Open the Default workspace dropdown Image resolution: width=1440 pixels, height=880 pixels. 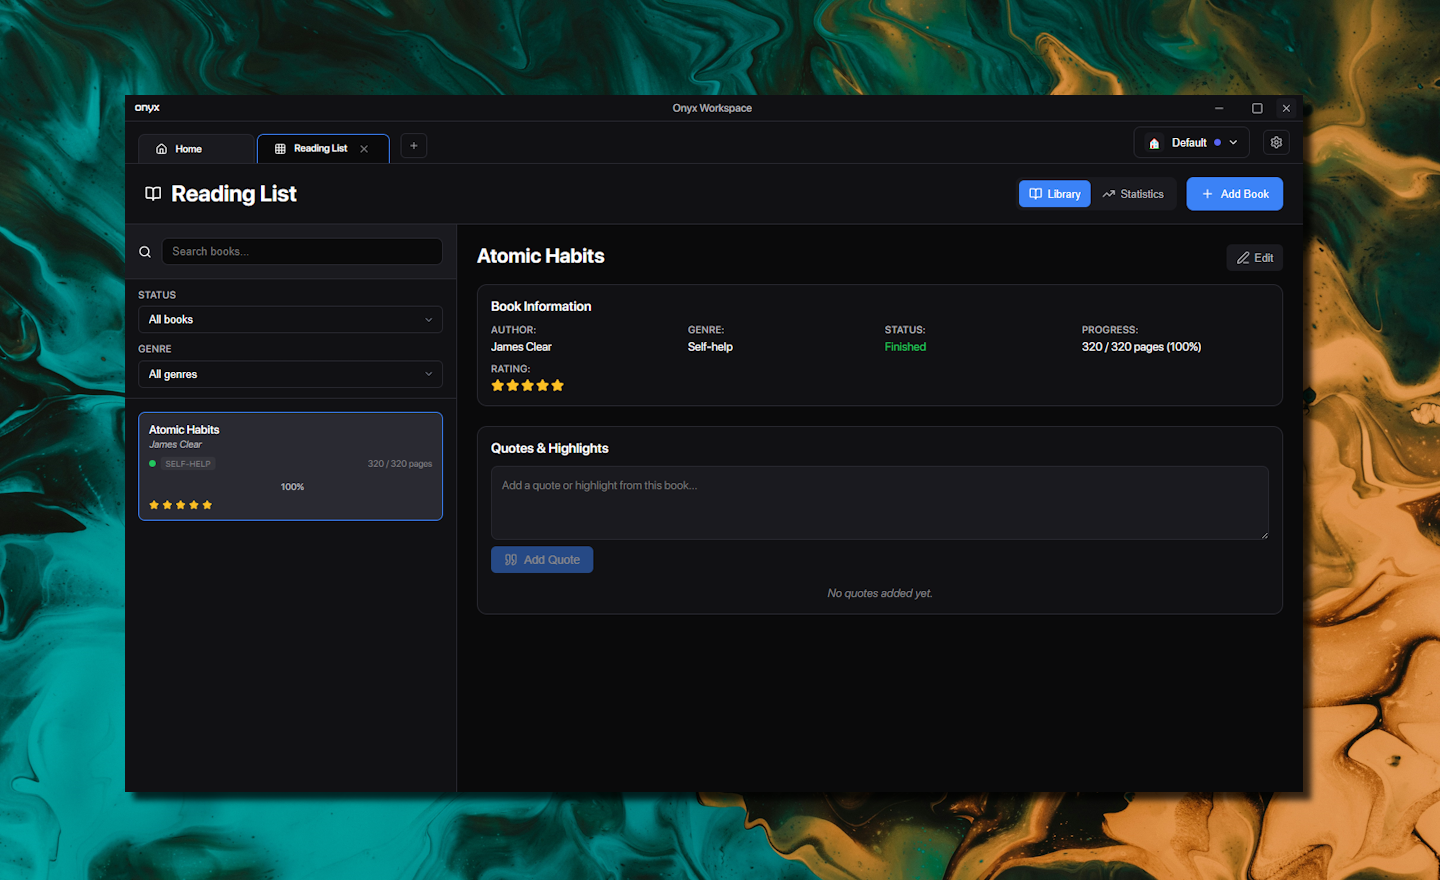click(1192, 143)
